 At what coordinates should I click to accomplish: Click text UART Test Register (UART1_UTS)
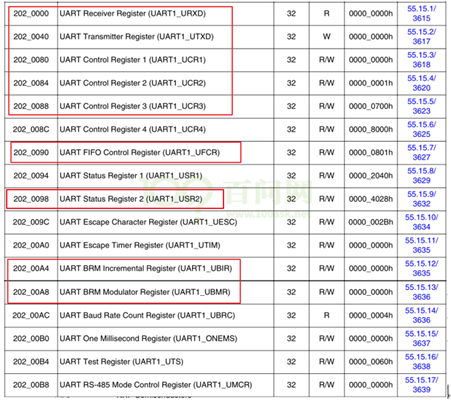[x=121, y=362]
